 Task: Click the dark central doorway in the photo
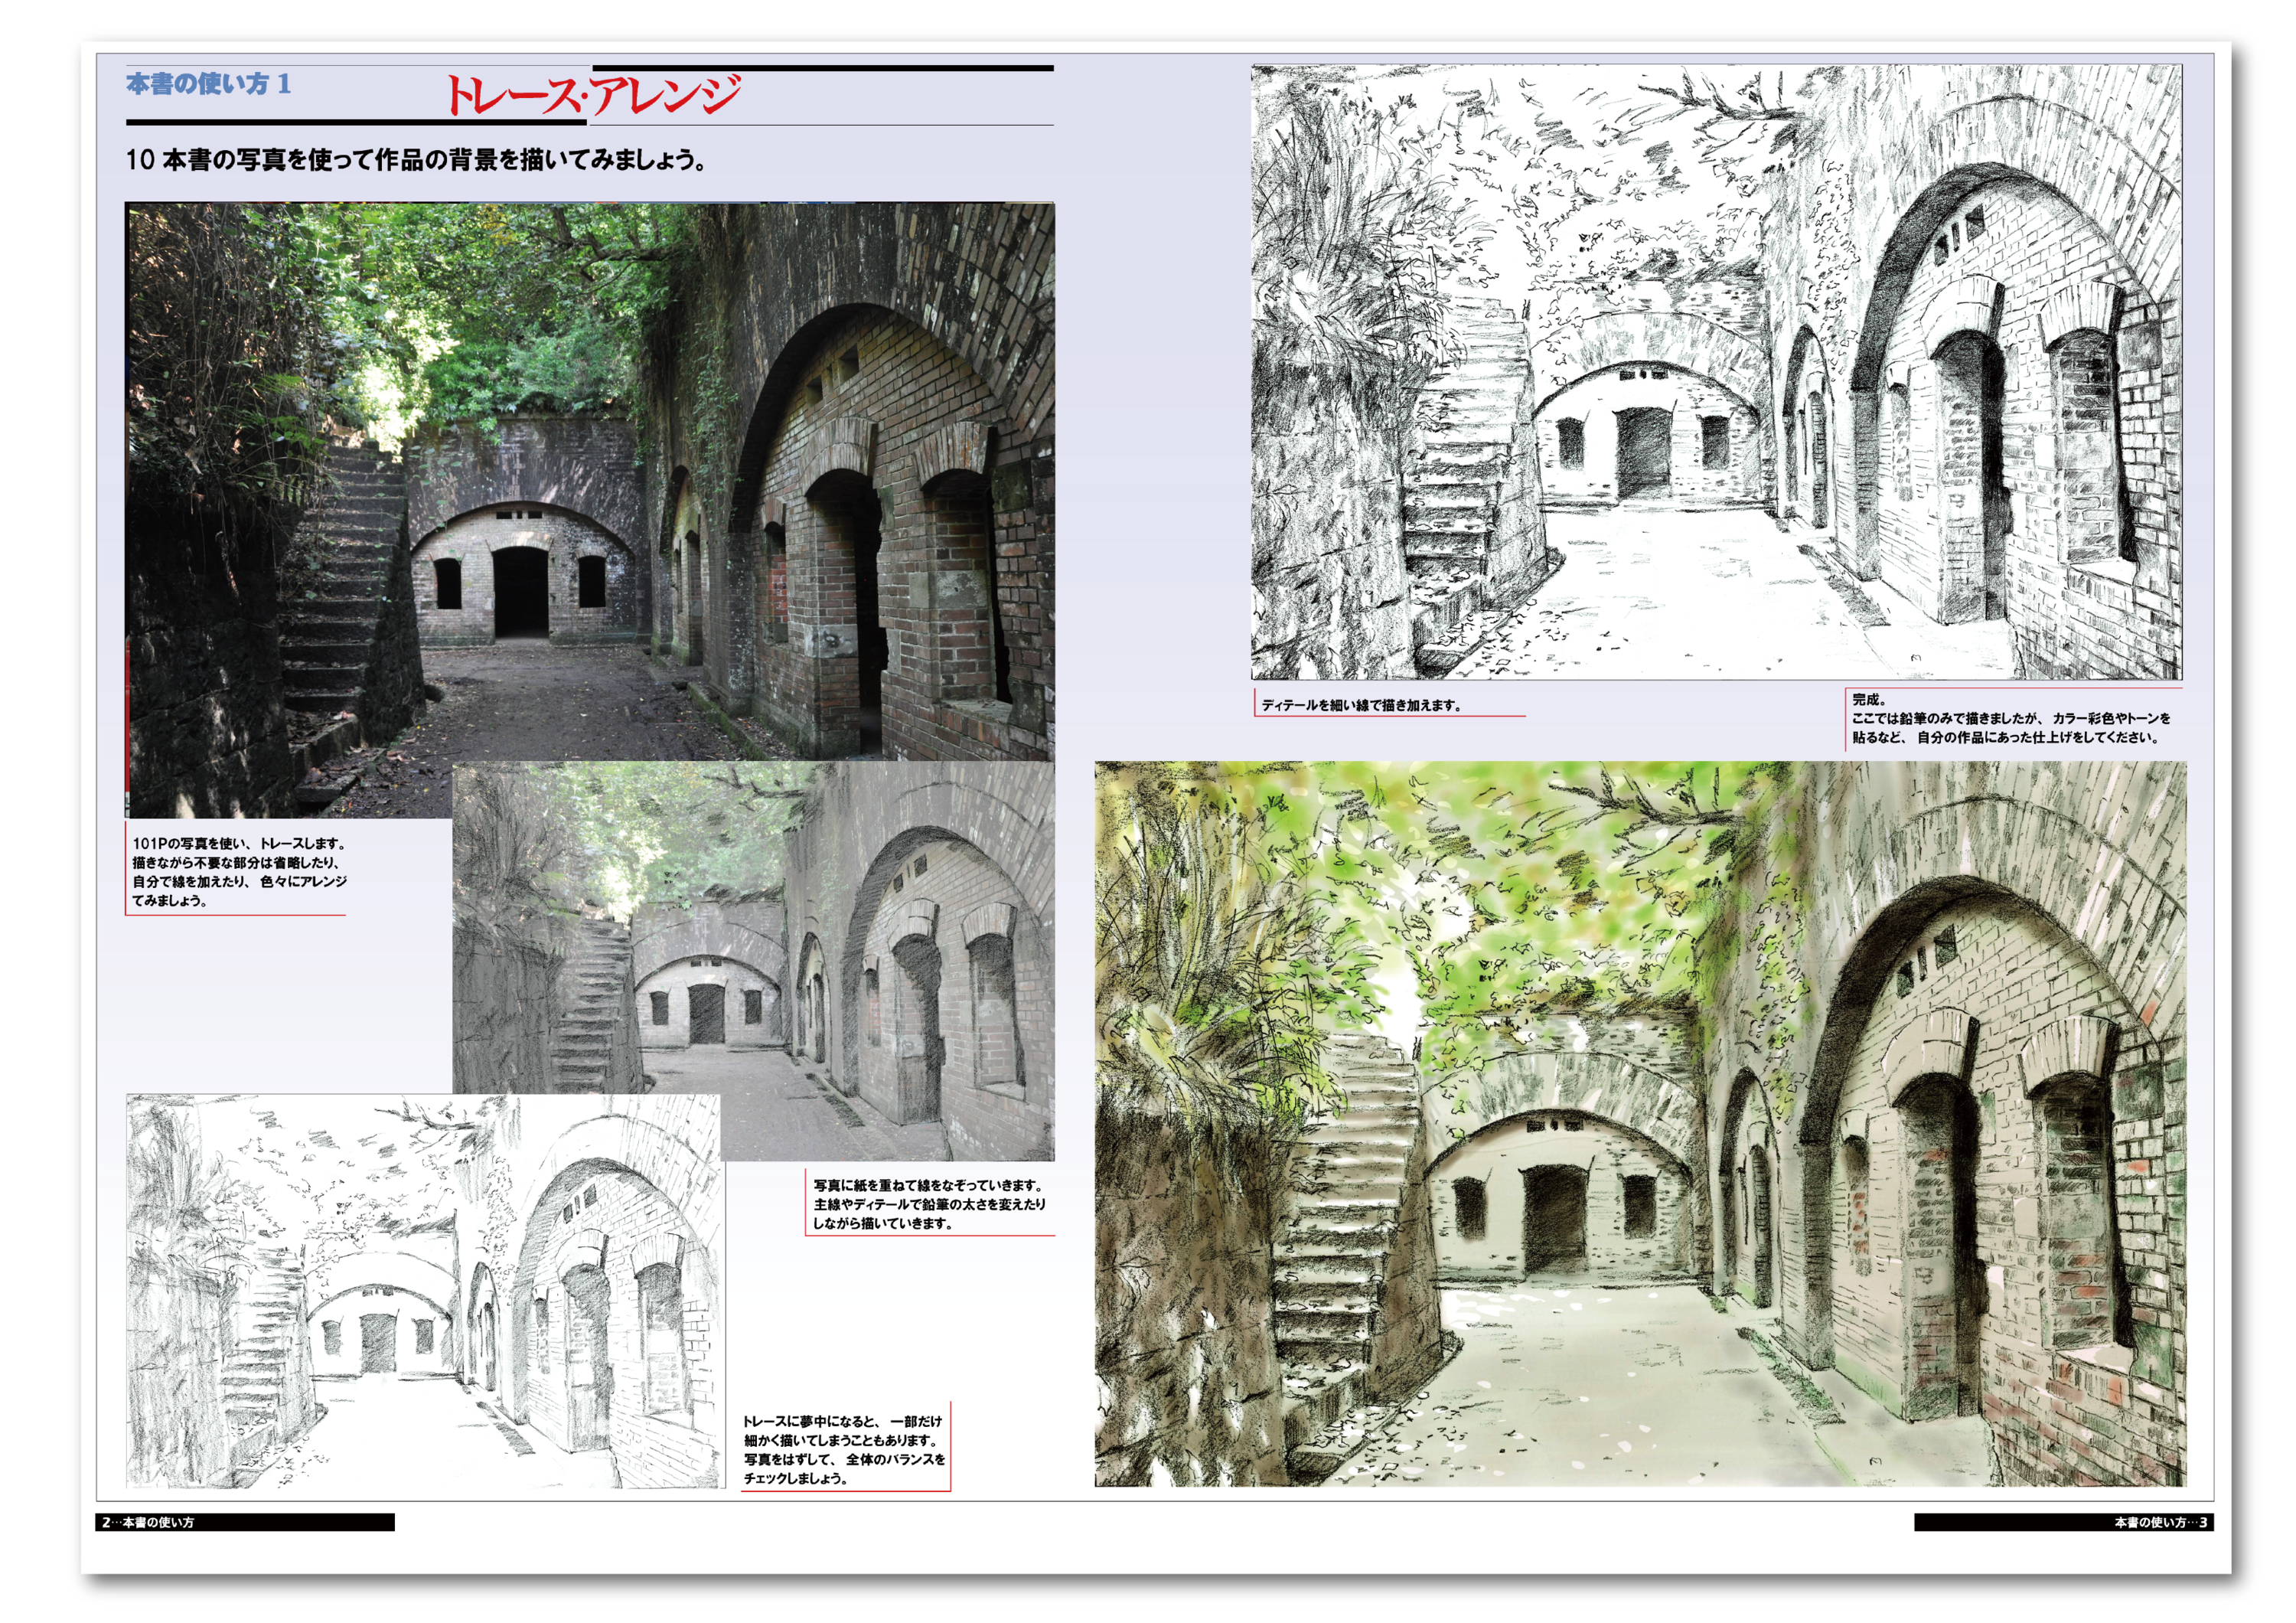pos(521,592)
